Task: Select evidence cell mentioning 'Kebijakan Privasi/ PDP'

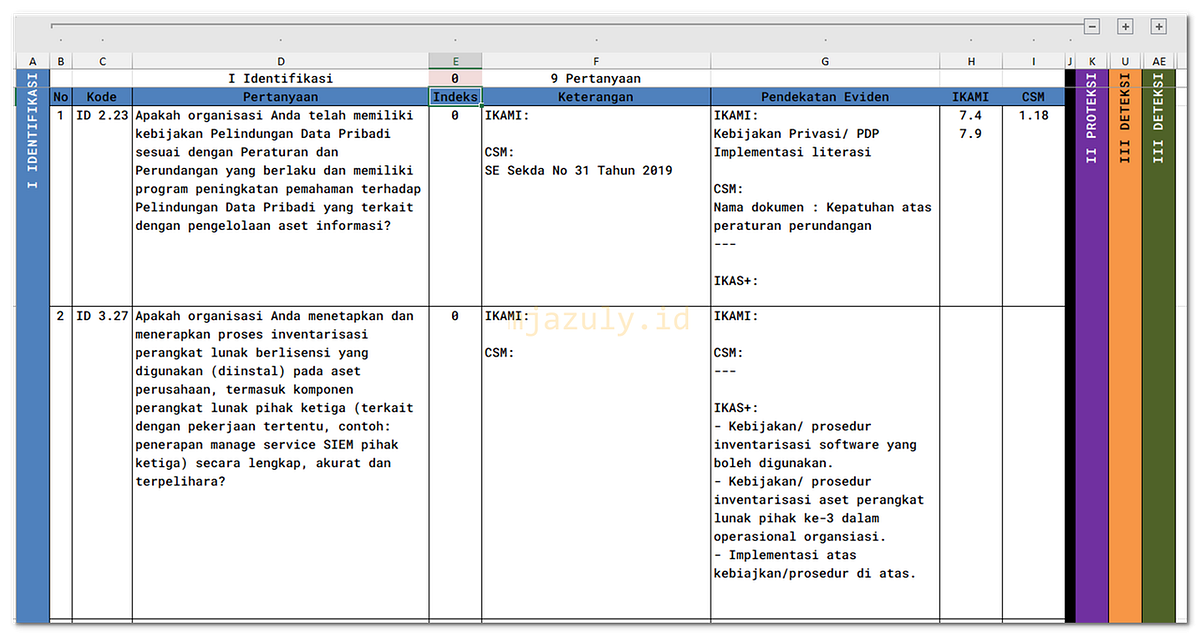Action: click(825, 206)
